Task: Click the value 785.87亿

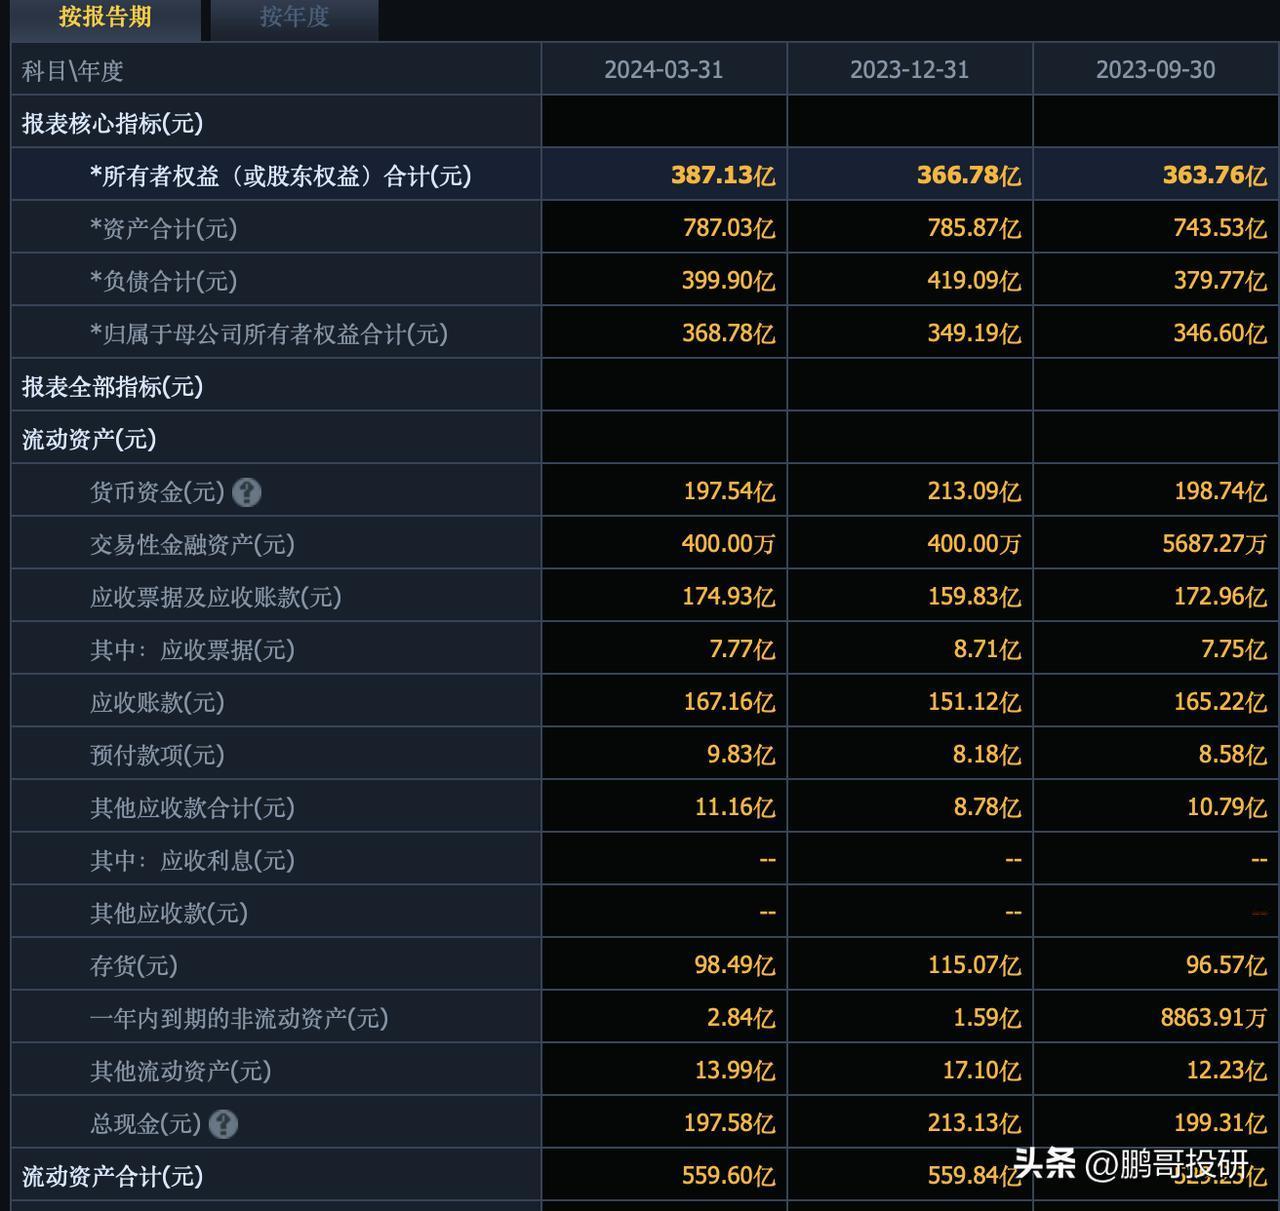Action: pos(974,228)
